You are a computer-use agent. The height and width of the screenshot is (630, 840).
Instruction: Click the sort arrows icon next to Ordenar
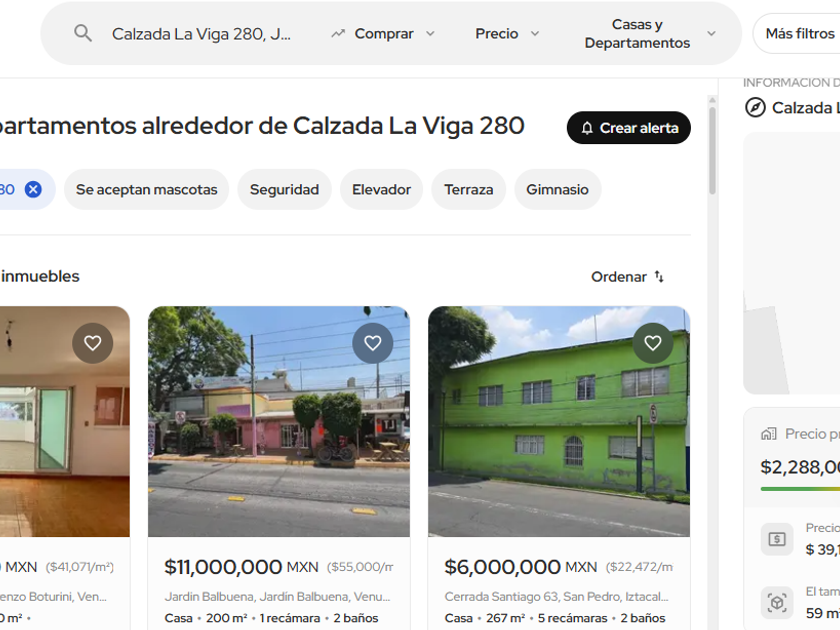click(x=659, y=276)
